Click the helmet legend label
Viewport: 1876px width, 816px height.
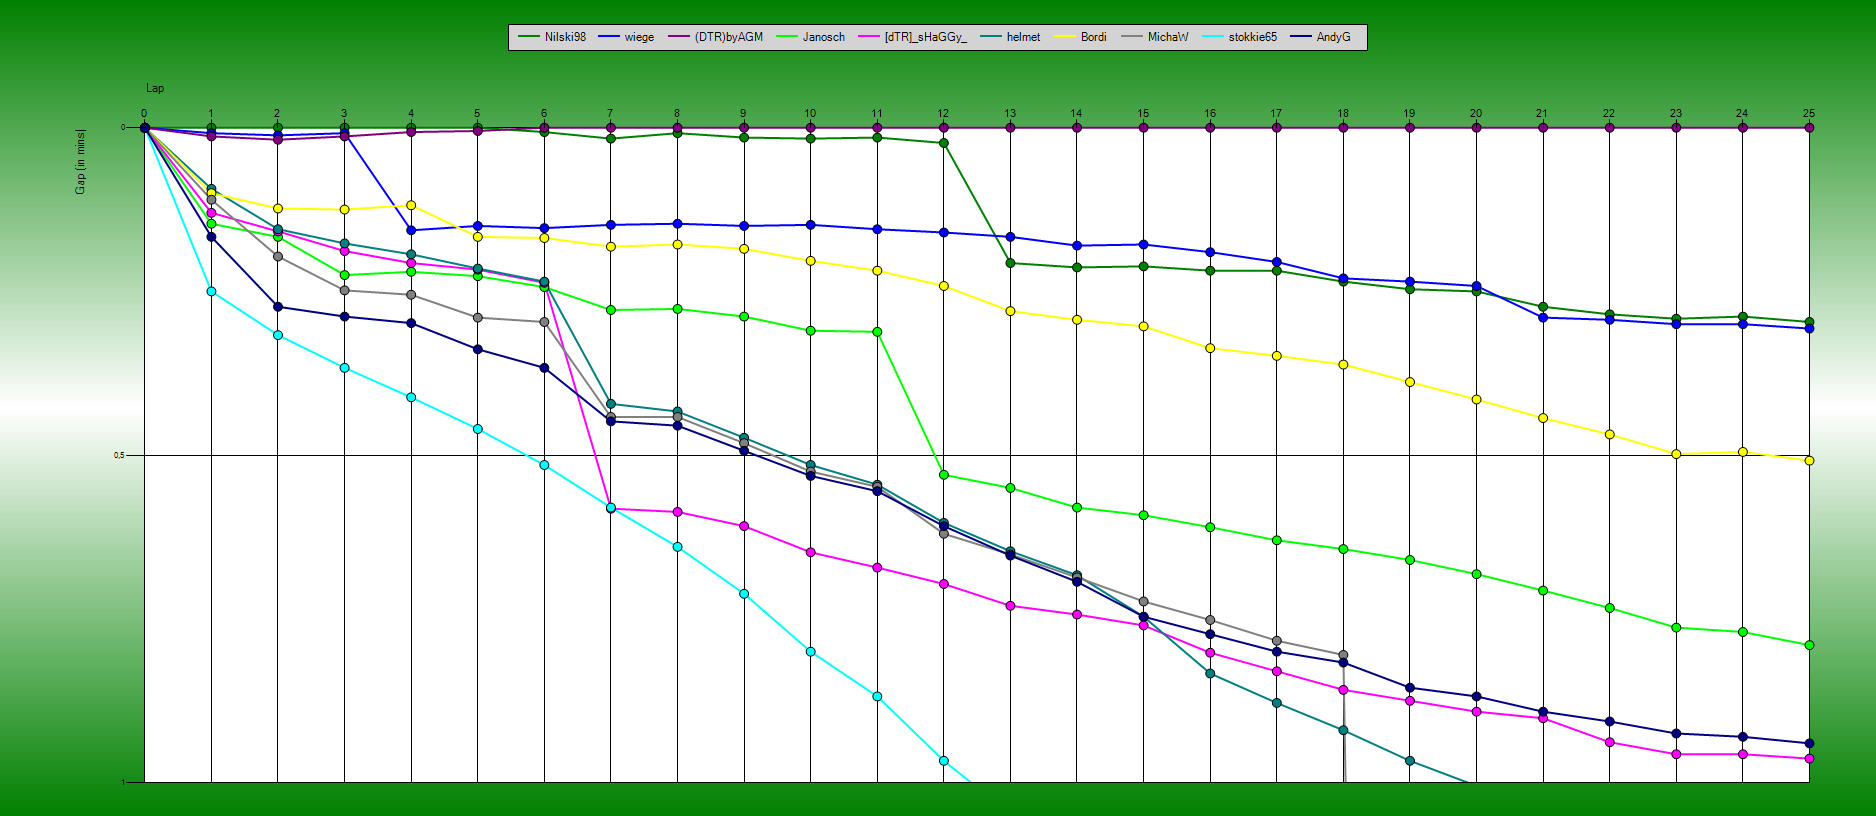pos(1023,37)
